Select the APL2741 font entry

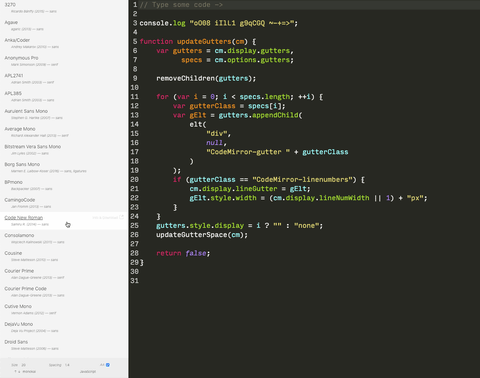14,76
